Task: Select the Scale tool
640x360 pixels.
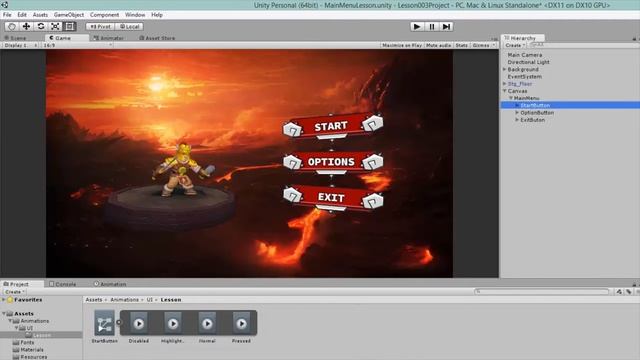Action: point(55,27)
